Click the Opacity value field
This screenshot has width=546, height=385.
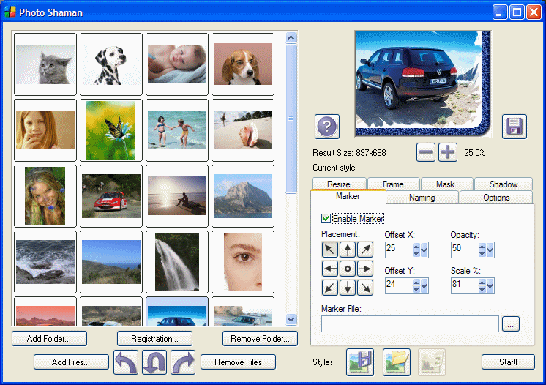pyautogui.click(x=465, y=250)
